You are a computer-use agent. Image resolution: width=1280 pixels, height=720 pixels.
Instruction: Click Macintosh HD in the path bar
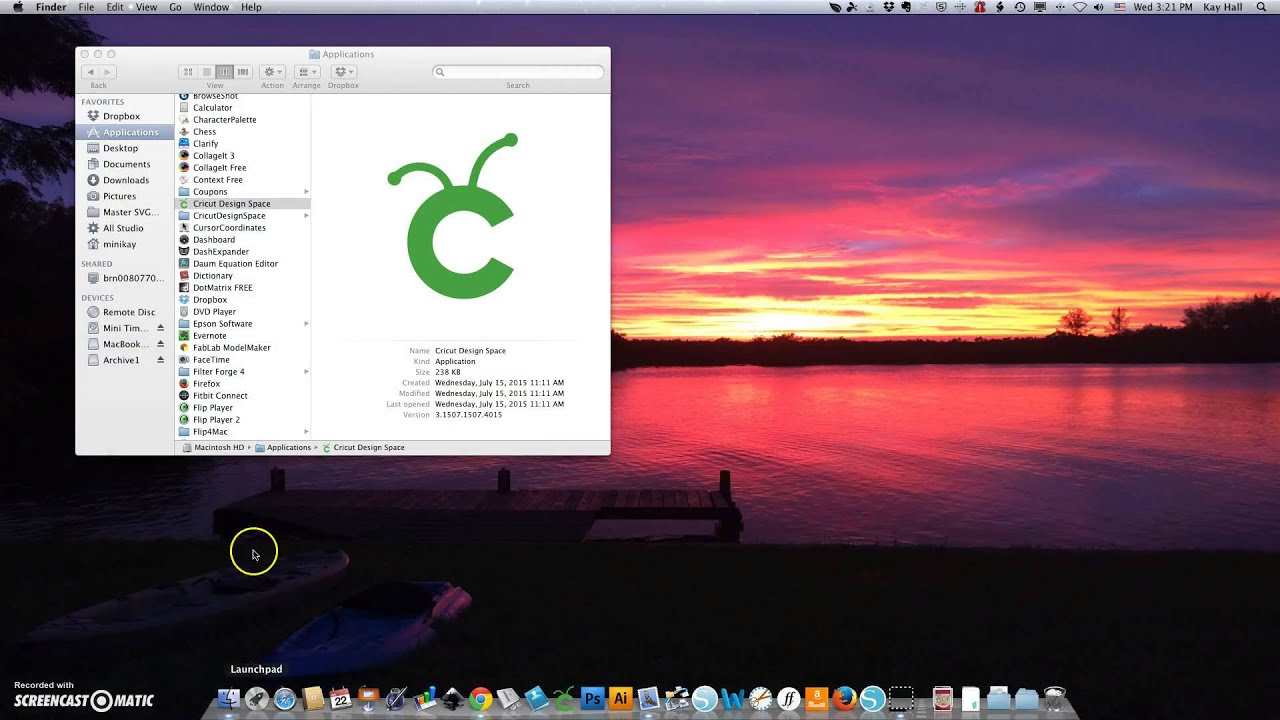(x=213, y=448)
